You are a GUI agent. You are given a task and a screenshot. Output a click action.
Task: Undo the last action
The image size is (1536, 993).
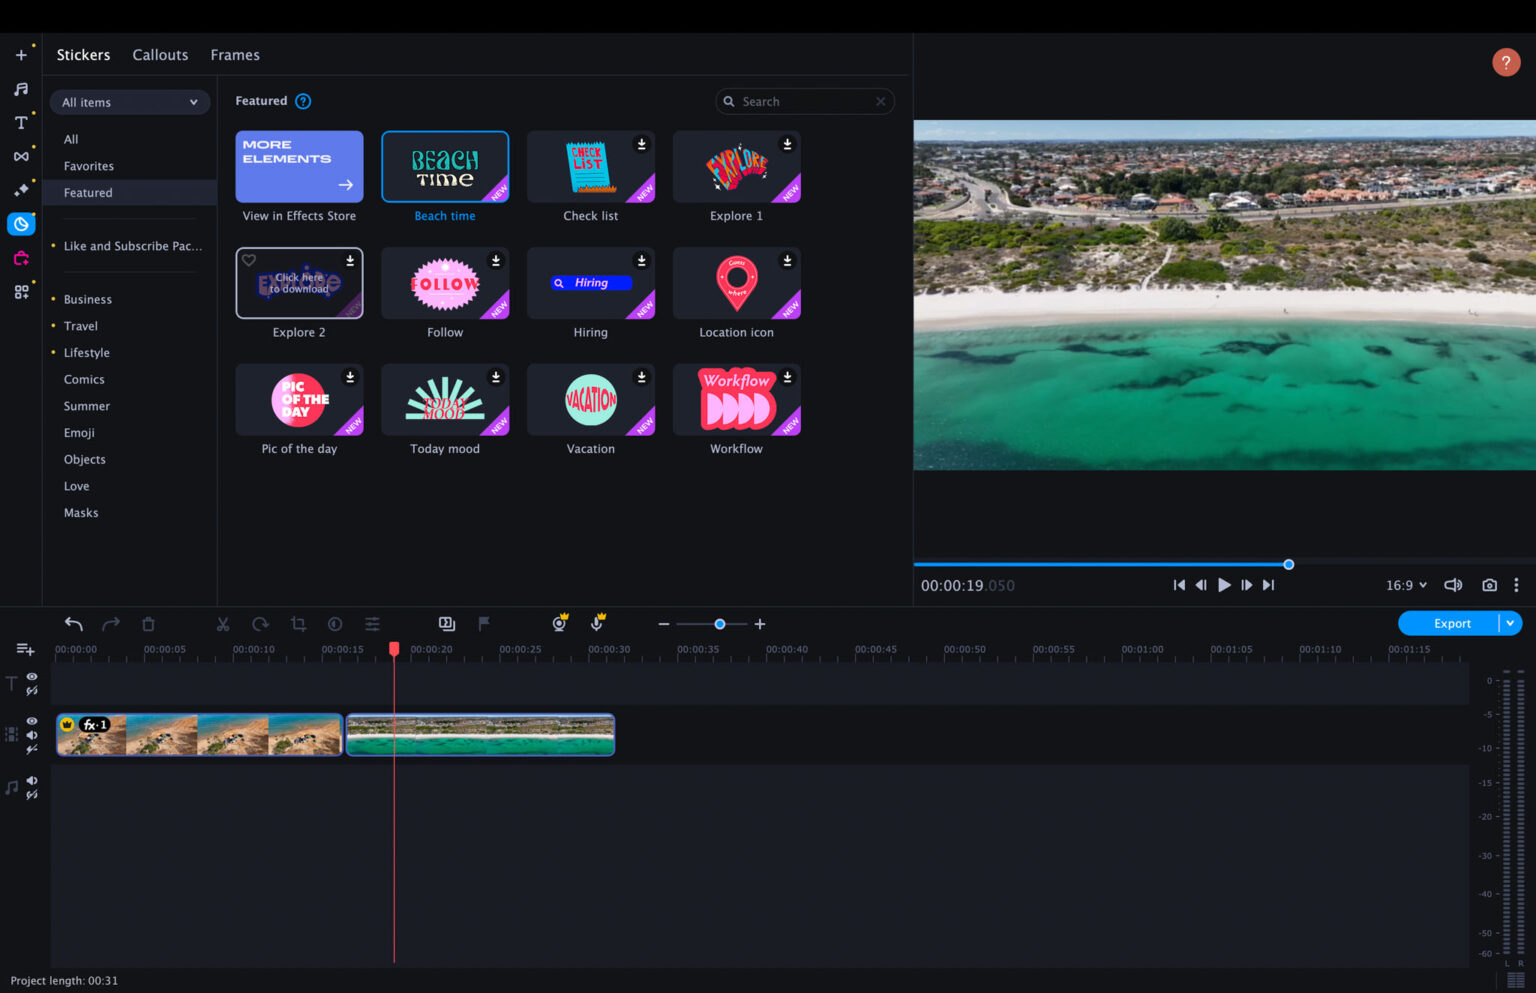tap(73, 623)
